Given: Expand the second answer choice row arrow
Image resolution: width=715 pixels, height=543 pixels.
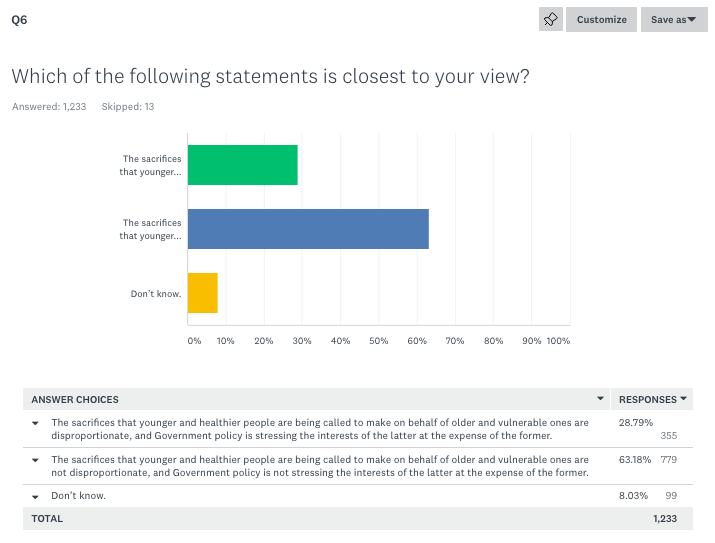Looking at the screenshot, I should pyautogui.click(x=35, y=459).
